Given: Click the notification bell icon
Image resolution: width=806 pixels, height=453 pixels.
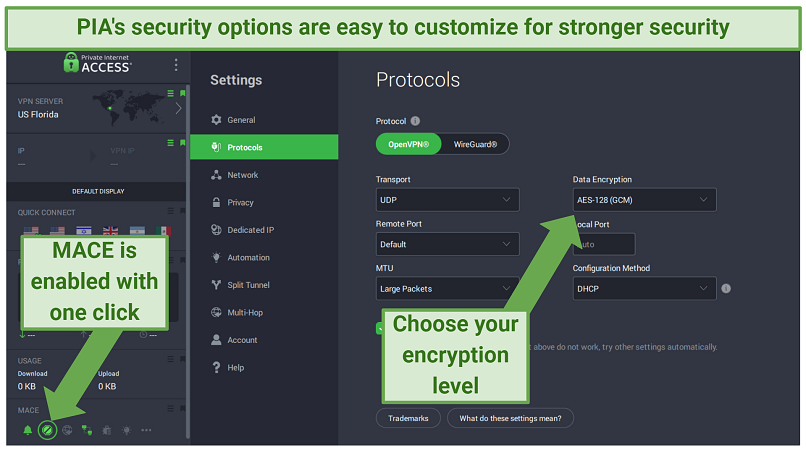Looking at the screenshot, I should [27, 430].
